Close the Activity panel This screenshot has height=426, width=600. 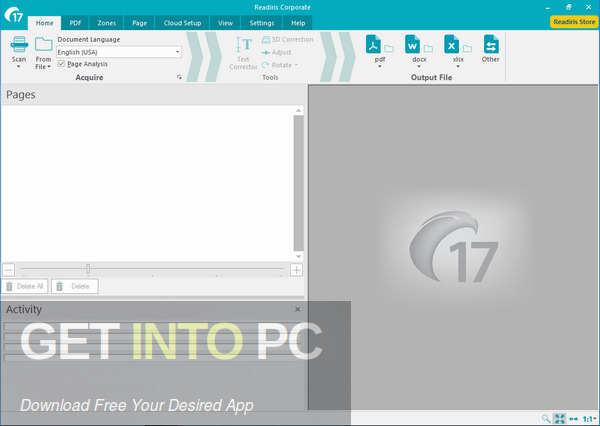pos(297,309)
